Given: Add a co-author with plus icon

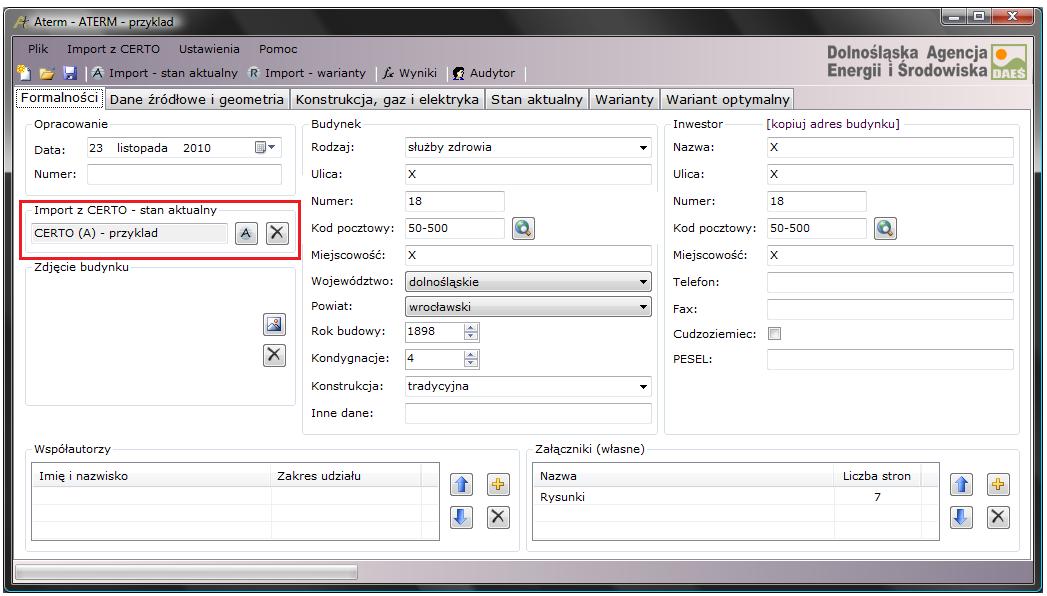Looking at the screenshot, I should pyautogui.click(x=498, y=485).
